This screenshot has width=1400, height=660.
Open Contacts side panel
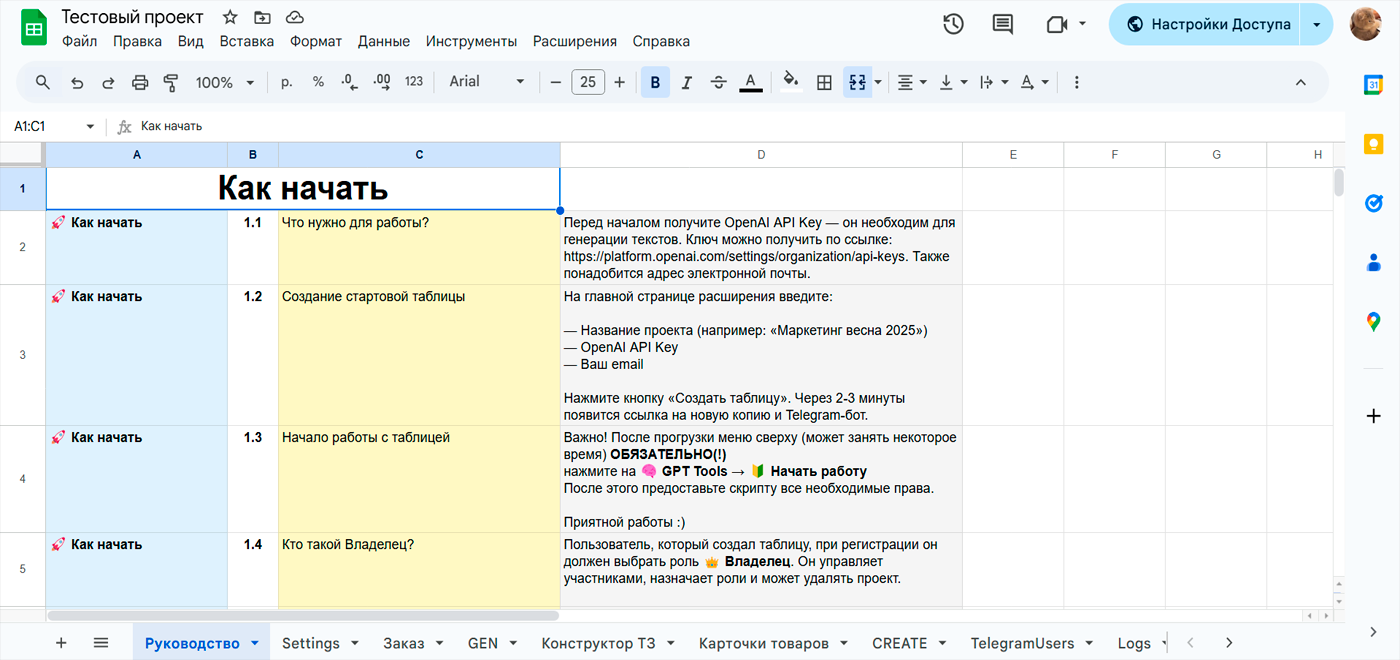pyautogui.click(x=1373, y=263)
